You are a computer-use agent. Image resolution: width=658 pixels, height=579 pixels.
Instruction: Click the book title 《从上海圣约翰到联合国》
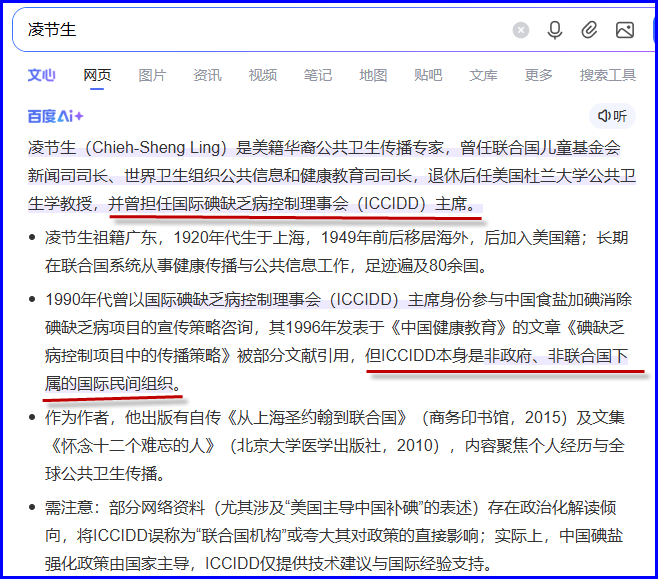pyautogui.click(x=317, y=418)
